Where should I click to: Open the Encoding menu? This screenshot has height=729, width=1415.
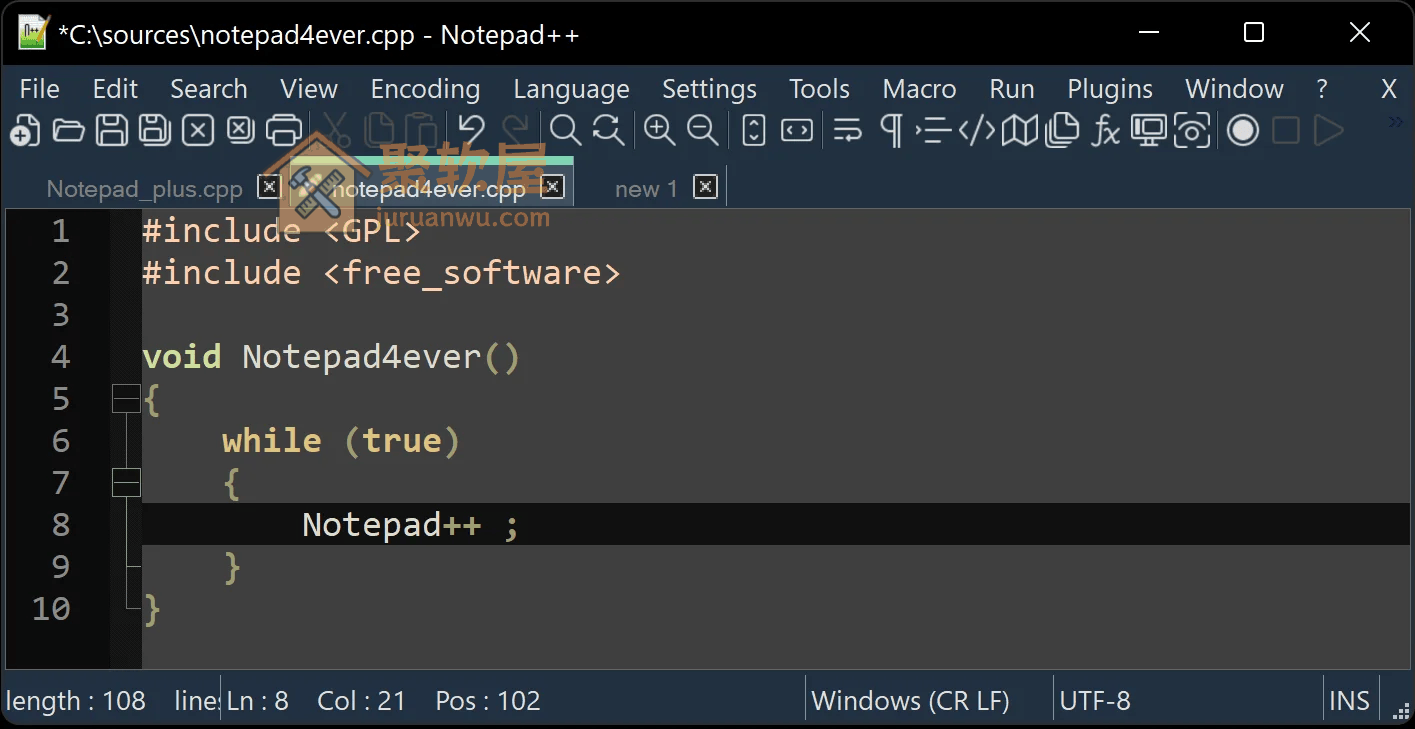coord(424,89)
